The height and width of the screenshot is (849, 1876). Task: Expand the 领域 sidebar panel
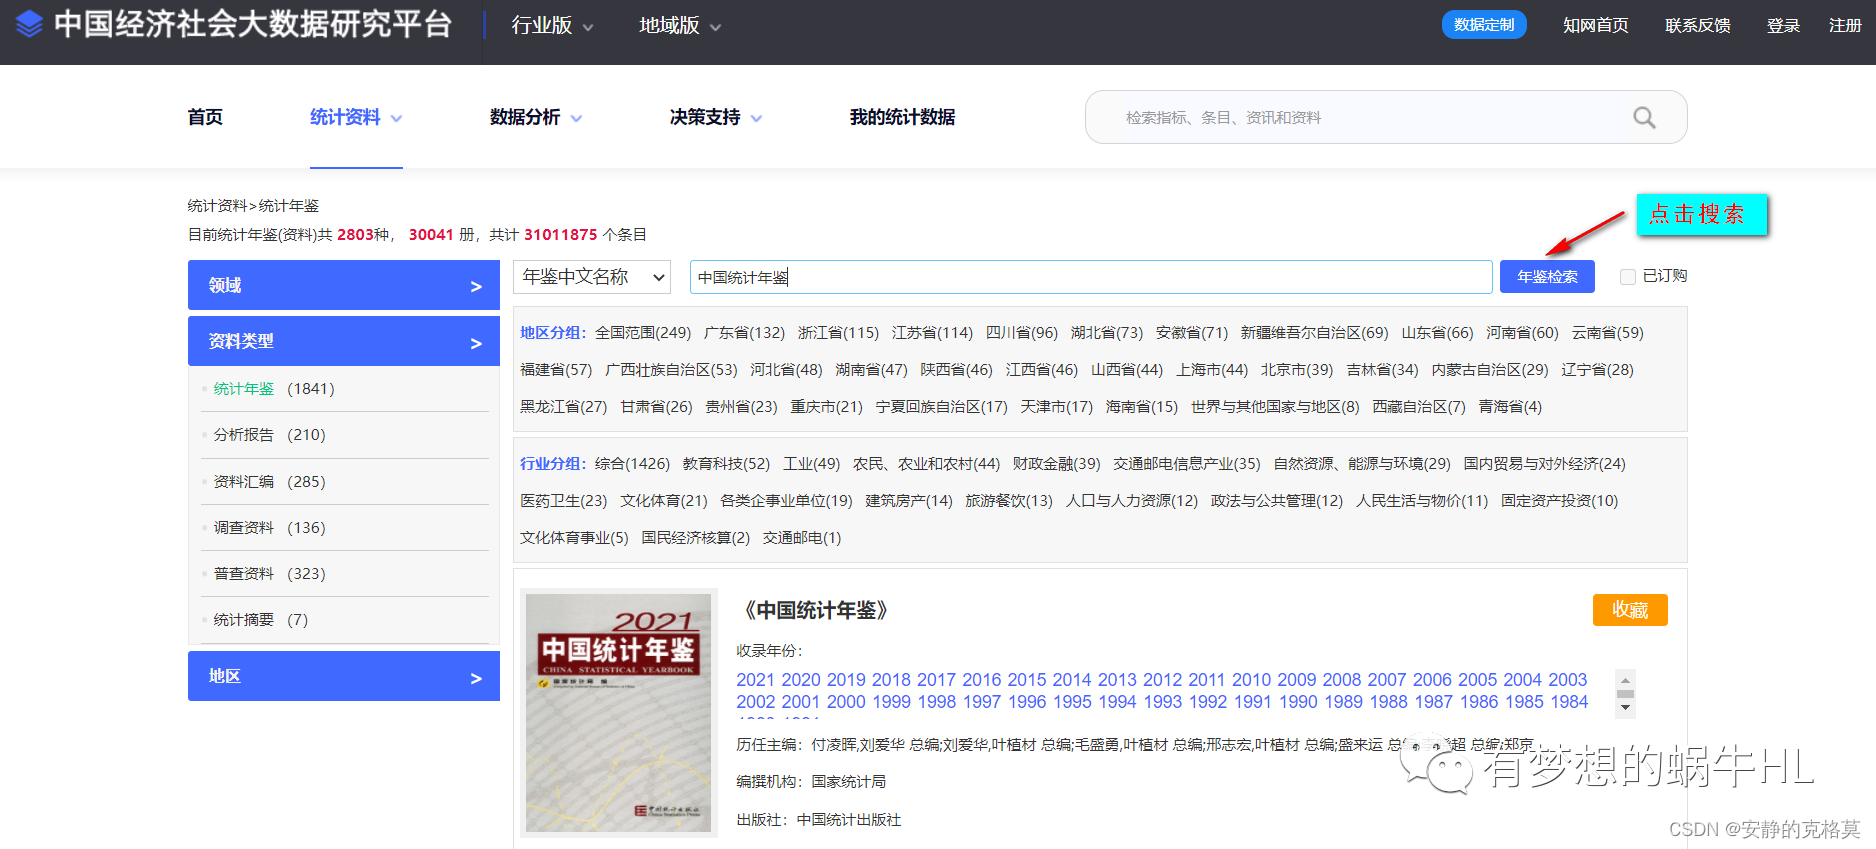pos(344,285)
